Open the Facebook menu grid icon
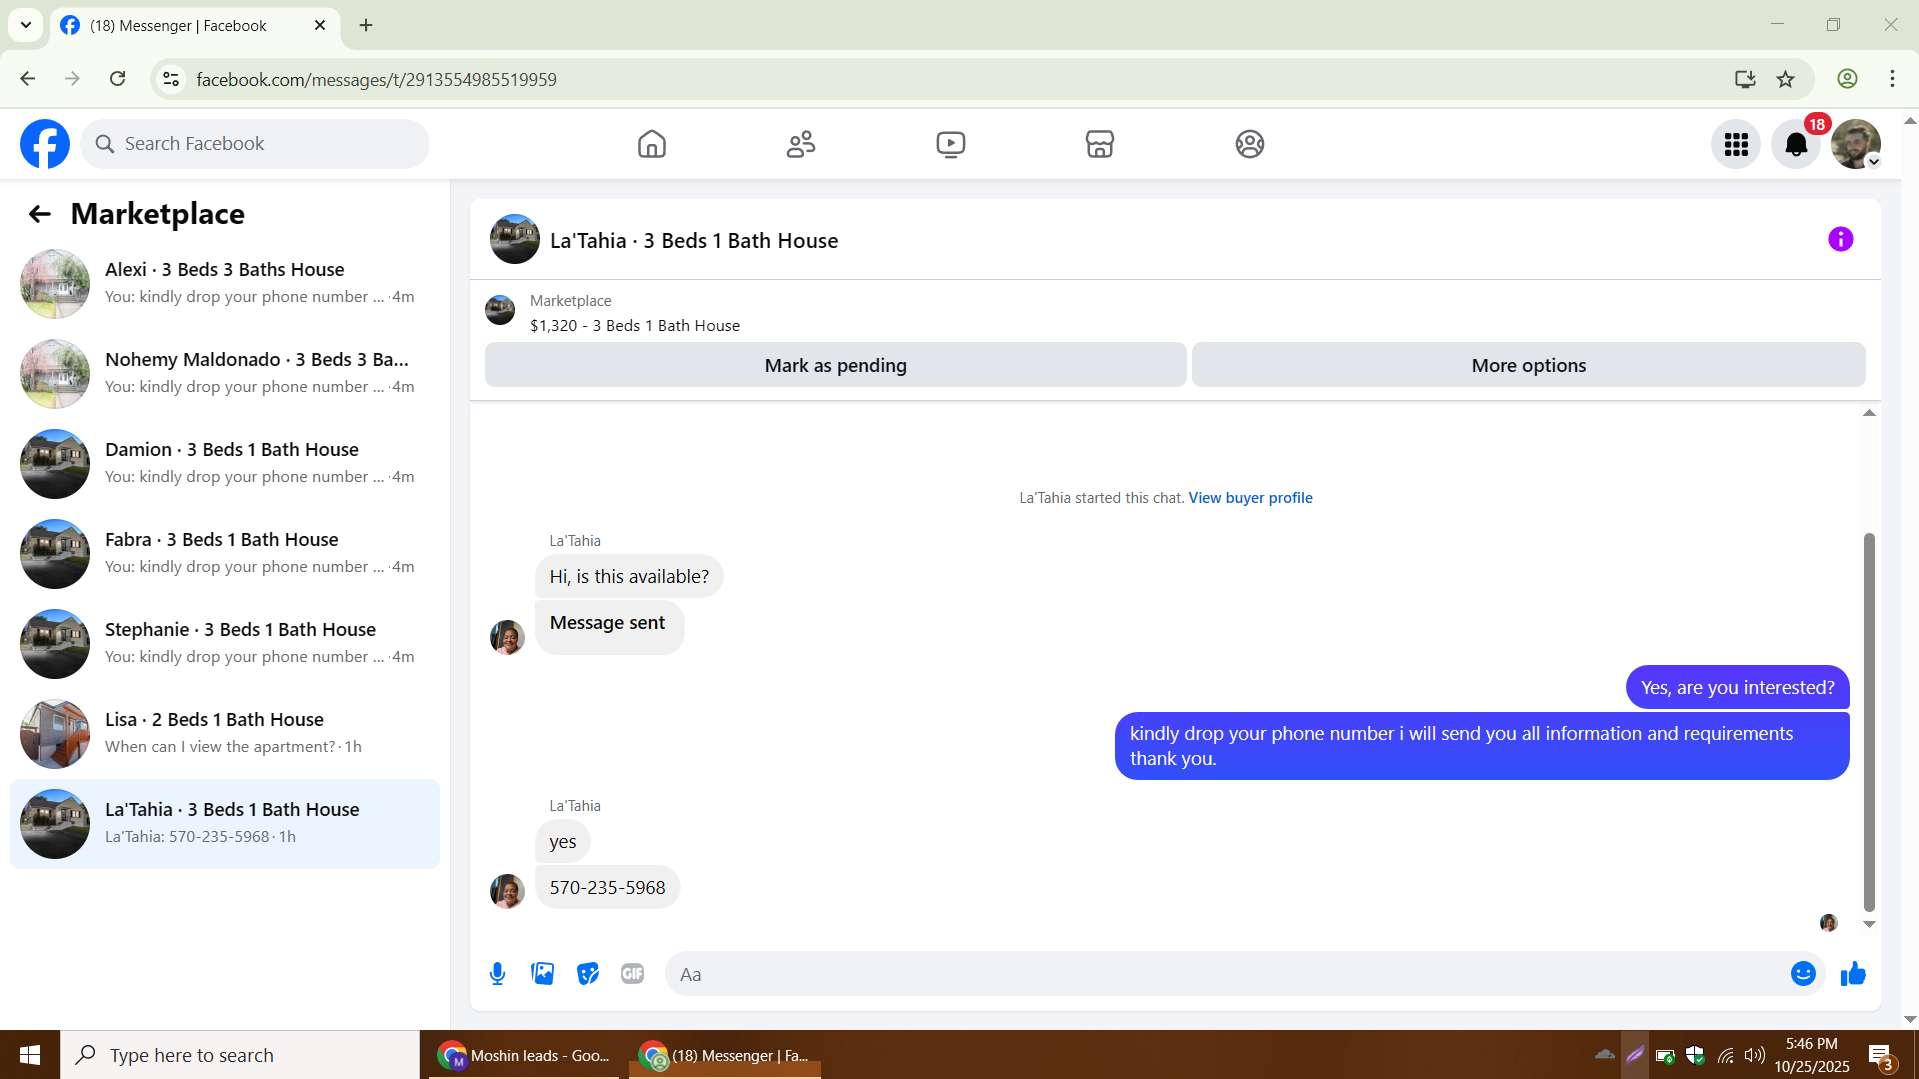 (1736, 144)
